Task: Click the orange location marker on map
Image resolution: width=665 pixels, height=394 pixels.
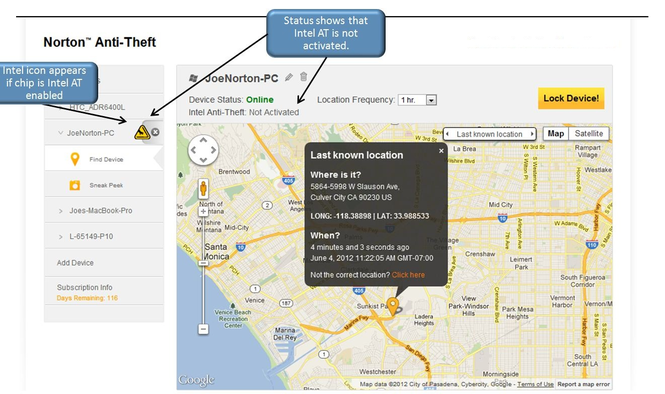Action: pyautogui.click(x=393, y=306)
